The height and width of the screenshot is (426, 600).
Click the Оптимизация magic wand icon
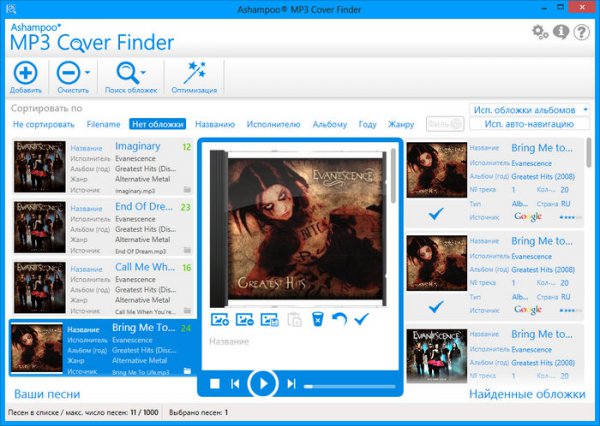pos(194,72)
